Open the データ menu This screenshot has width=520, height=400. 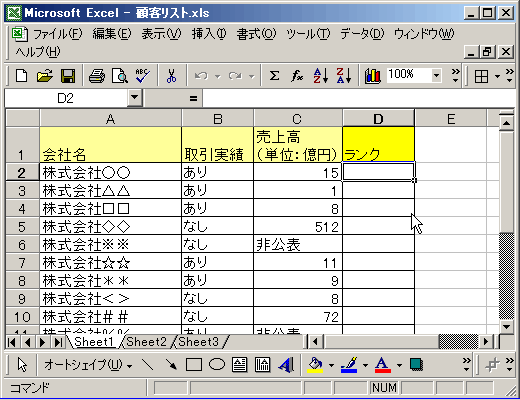362,34
